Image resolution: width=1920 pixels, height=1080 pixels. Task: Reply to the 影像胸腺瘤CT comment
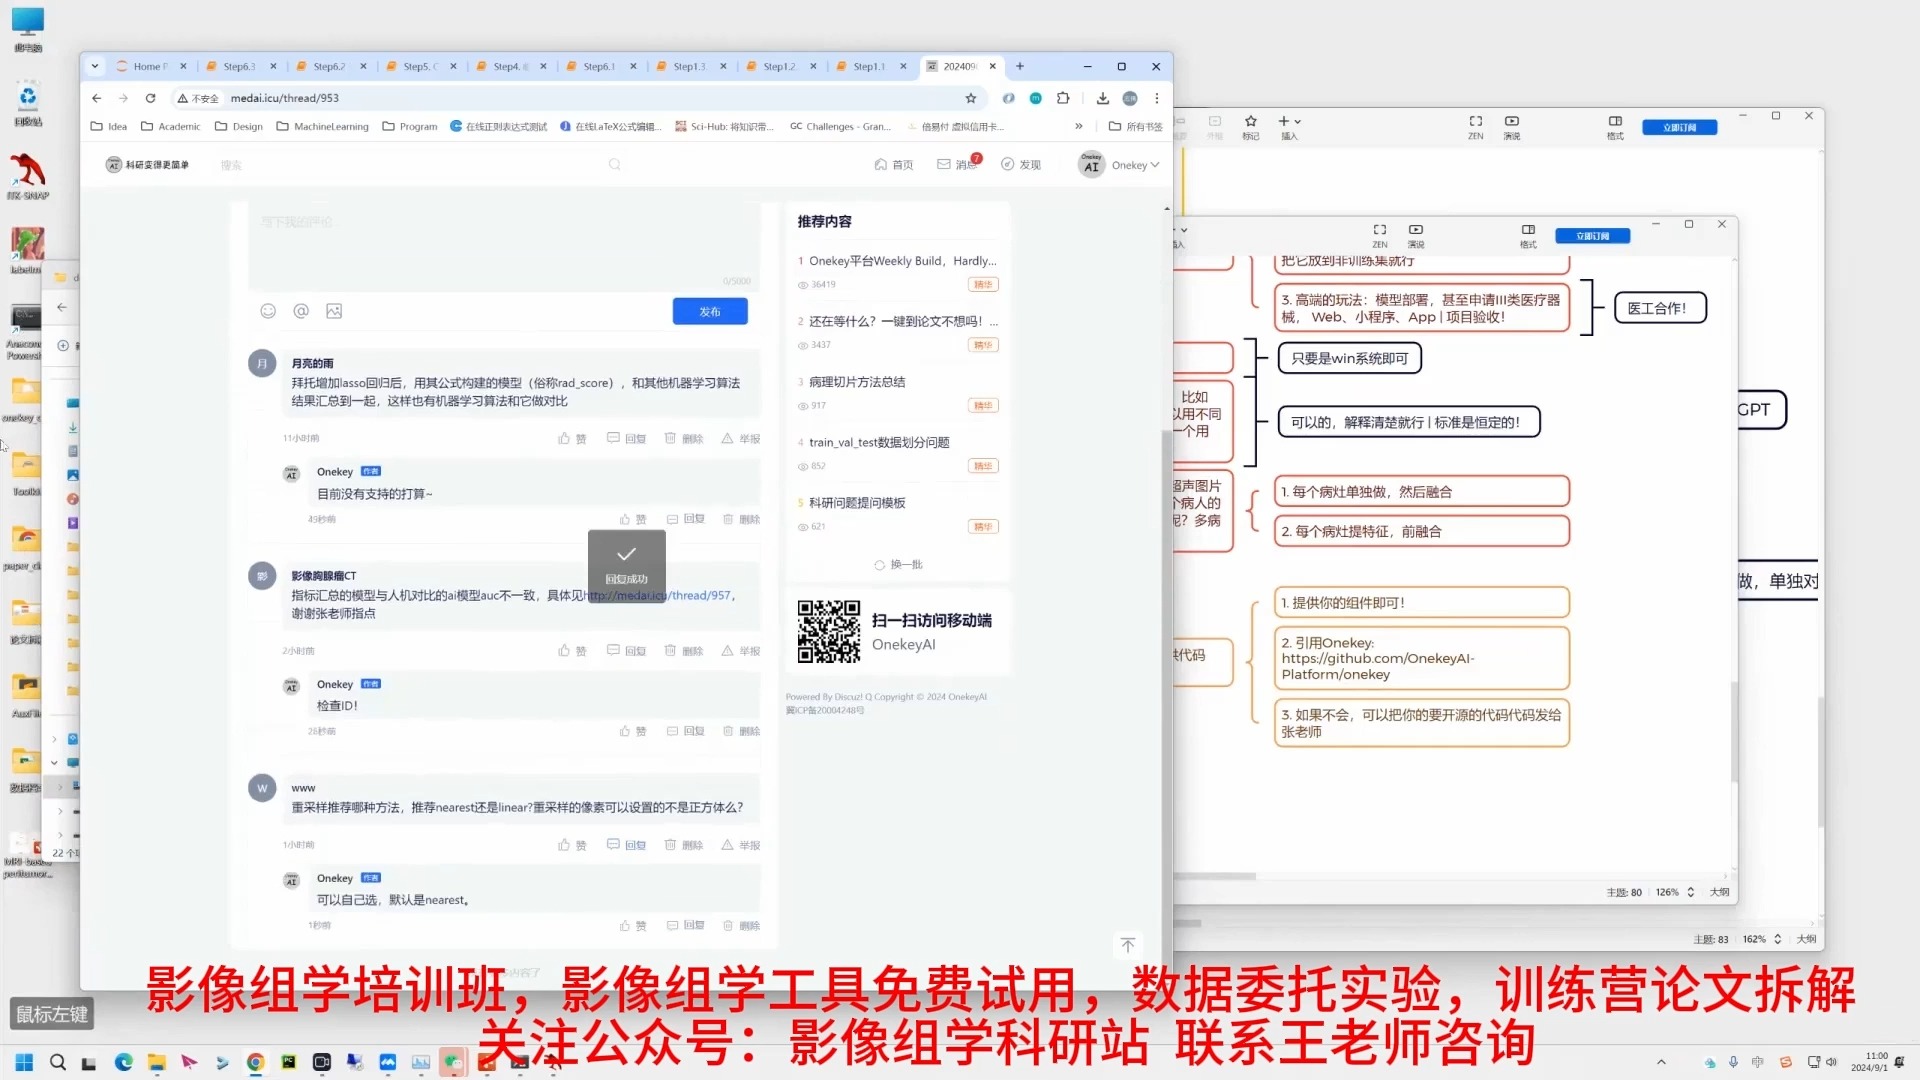(626, 651)
